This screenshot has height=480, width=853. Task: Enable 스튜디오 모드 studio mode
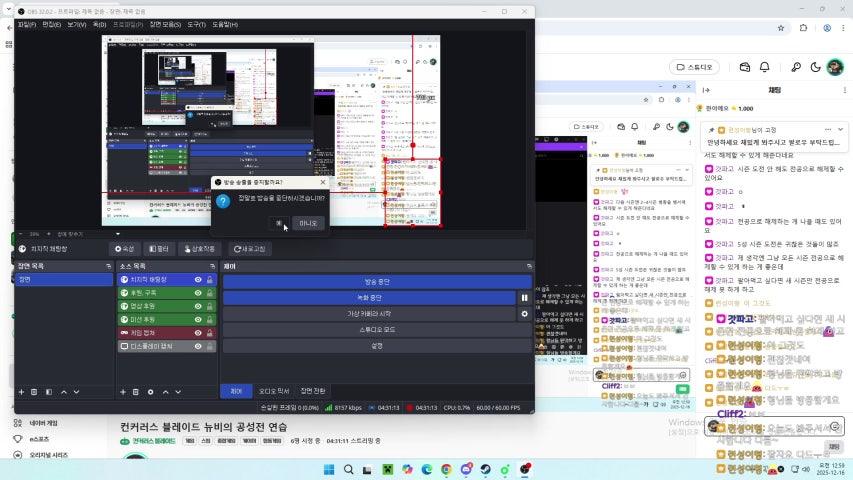click(377, 330)
